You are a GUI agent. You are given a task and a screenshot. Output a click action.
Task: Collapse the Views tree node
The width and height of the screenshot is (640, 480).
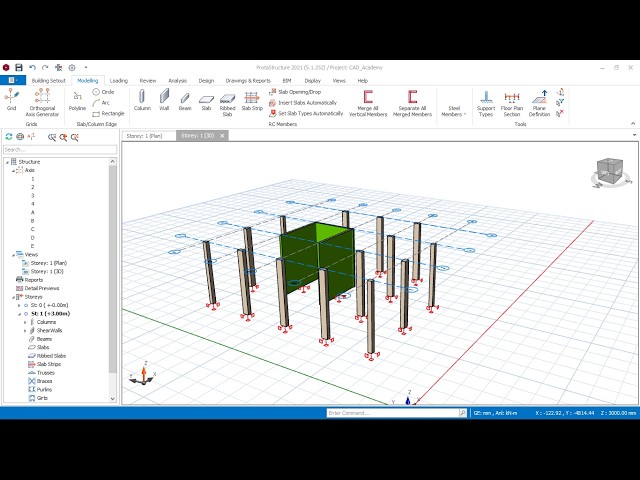pos(13,255)
